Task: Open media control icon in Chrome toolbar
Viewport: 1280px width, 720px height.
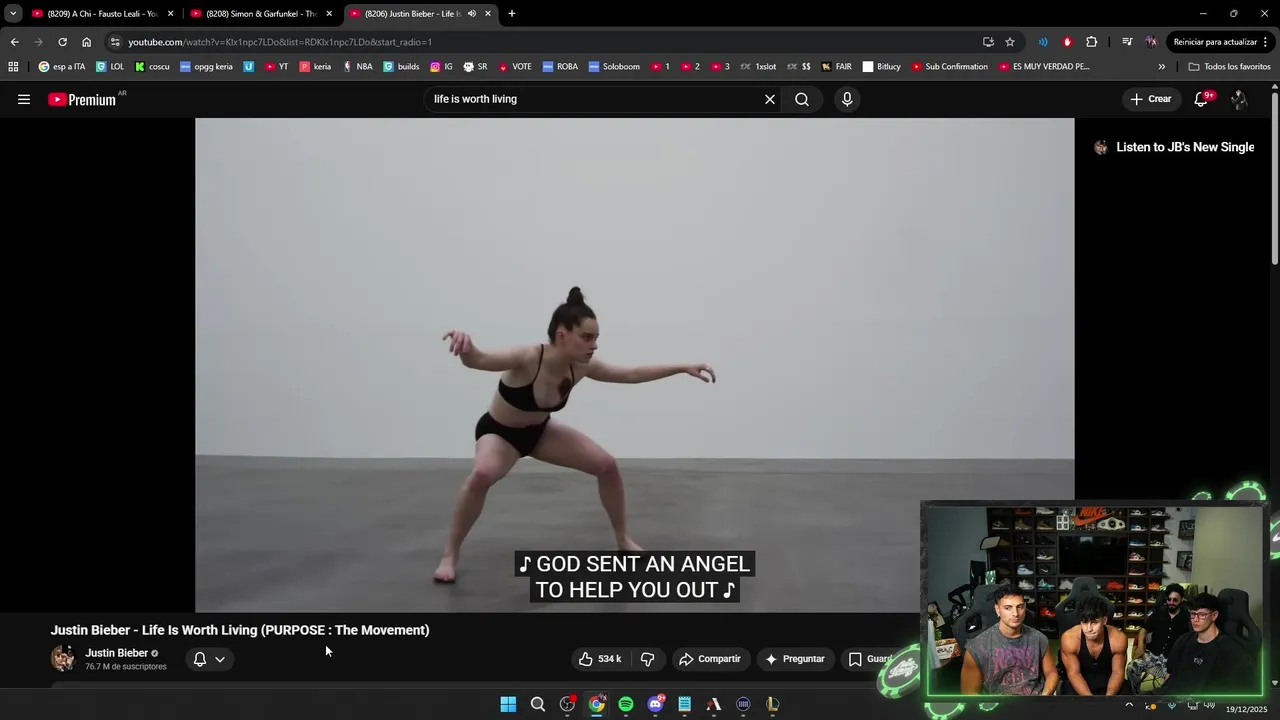Action: (x=1127, y=42)
